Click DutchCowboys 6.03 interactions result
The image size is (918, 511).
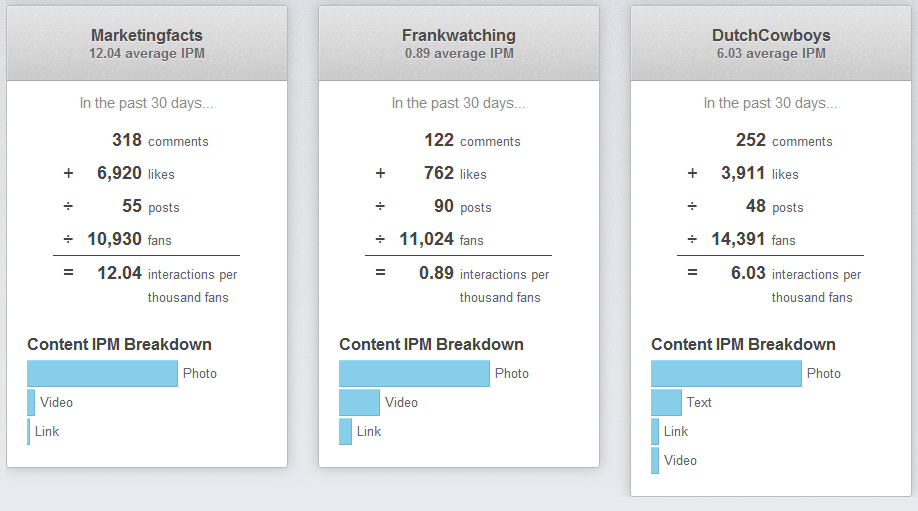click(748, 272)
